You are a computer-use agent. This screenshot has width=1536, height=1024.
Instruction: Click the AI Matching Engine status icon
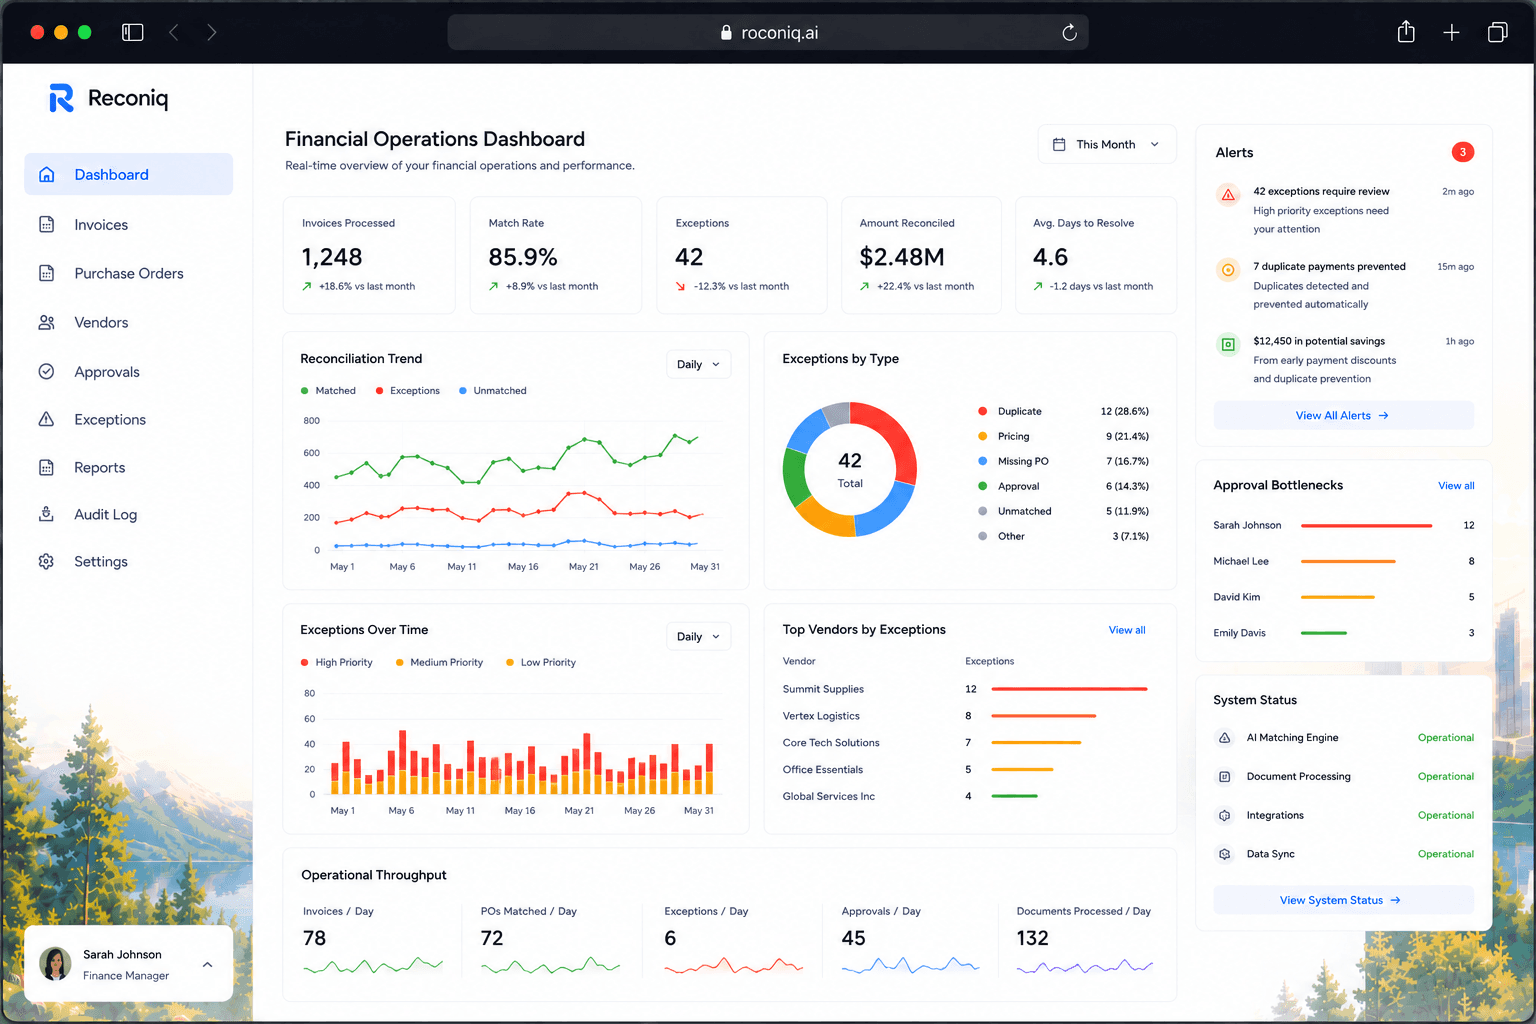(1224, 738)
